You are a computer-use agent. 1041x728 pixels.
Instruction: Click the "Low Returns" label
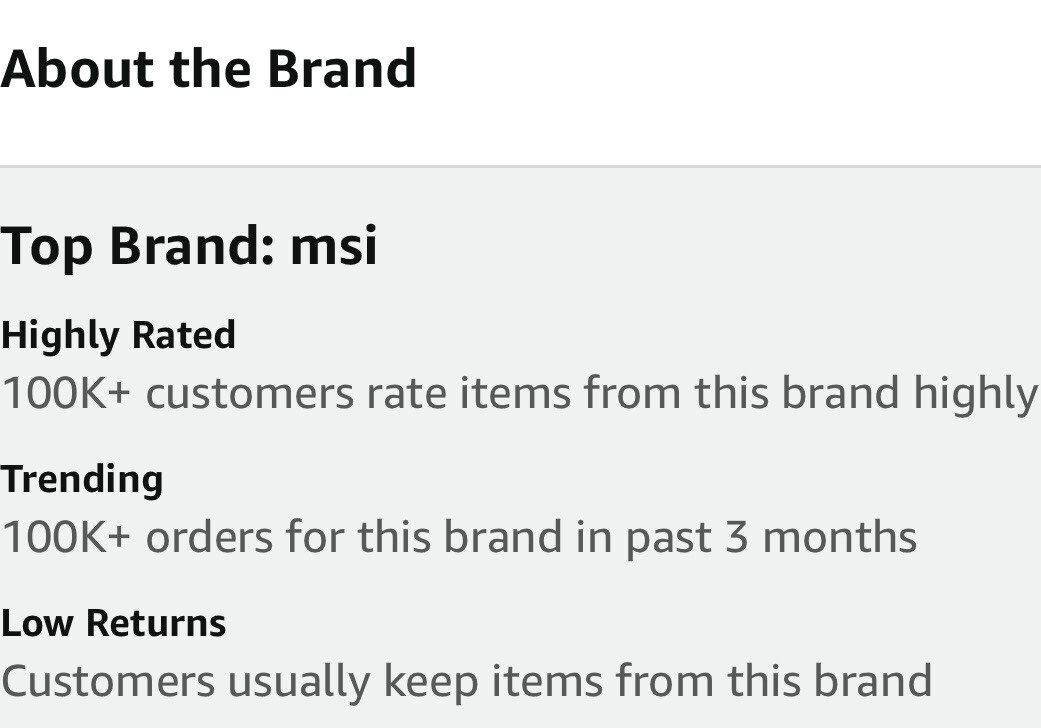pos(114,624)
